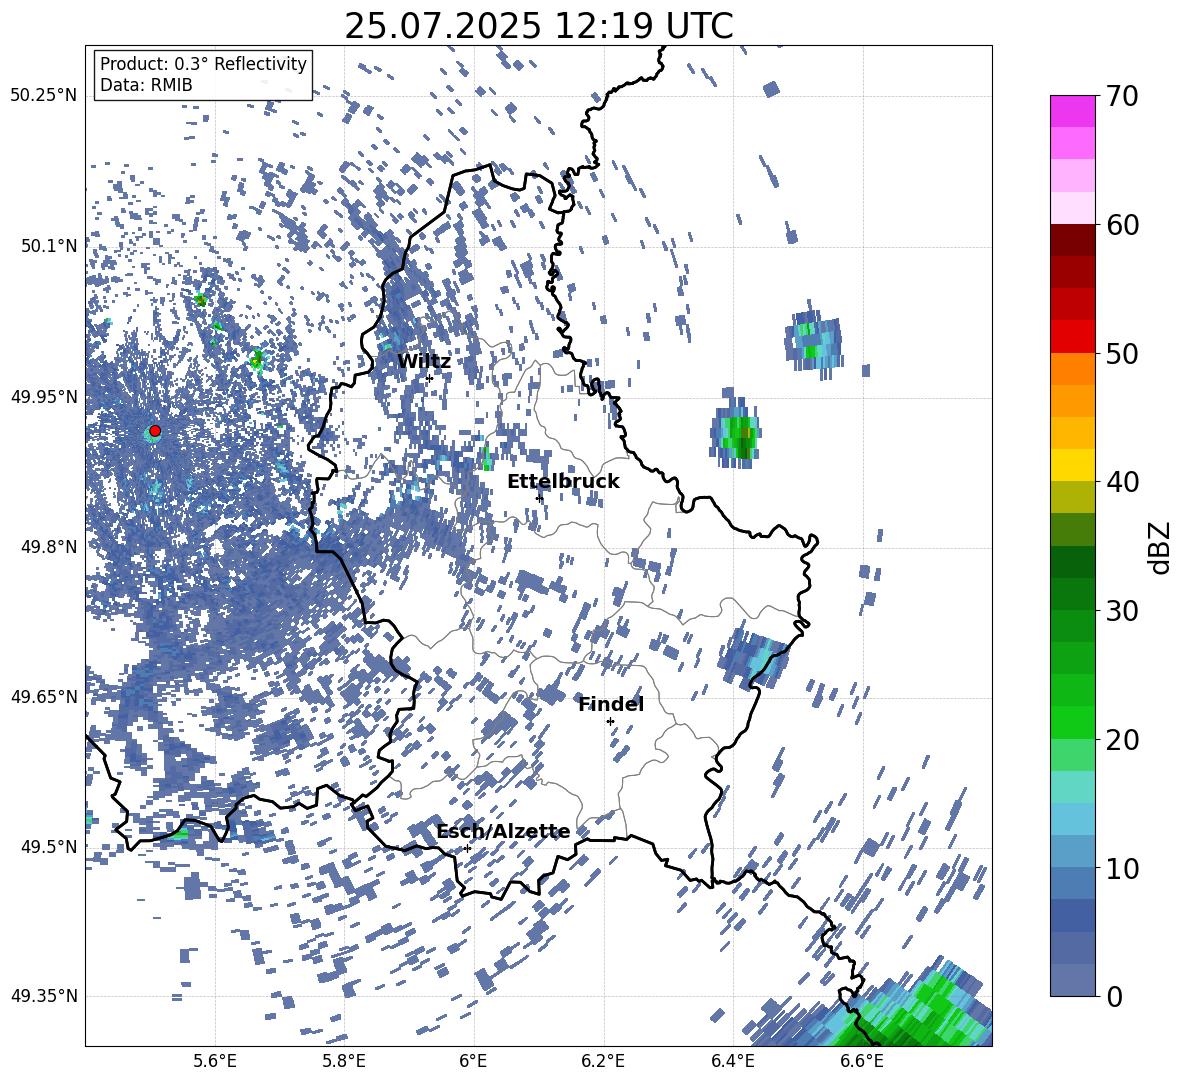The image size is (1184, 1081).
Task: Click the Wiltz city label
Action: click(x=424, y=362)
